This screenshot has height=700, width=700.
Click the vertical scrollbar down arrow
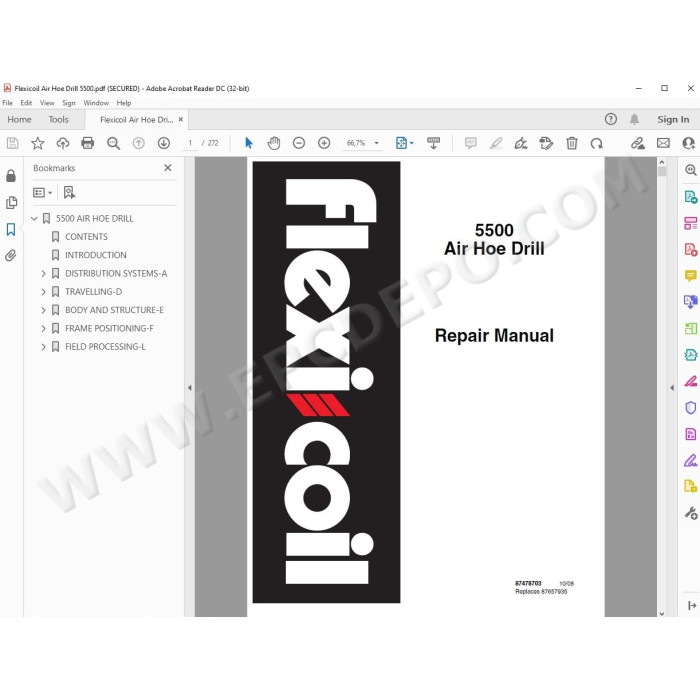662,613
